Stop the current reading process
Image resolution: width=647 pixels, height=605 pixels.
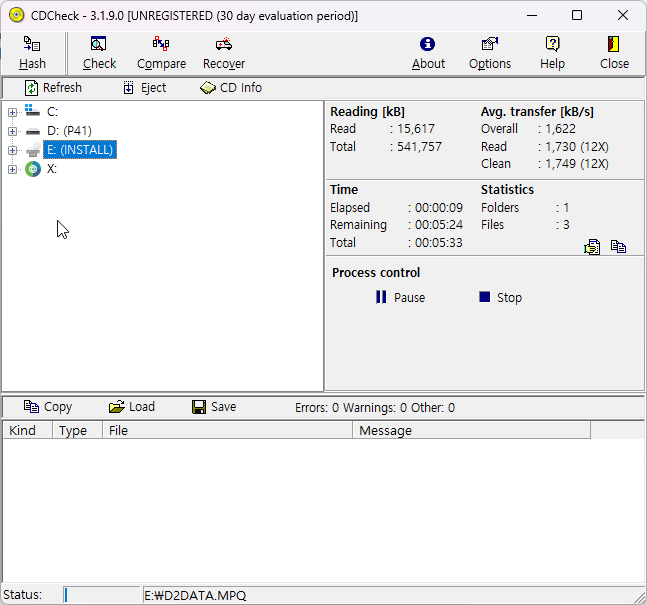500,297
